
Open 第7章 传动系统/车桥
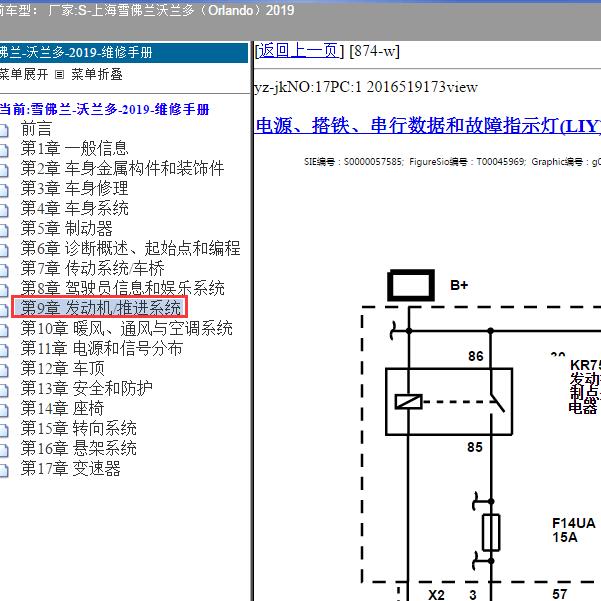[92, 268]
